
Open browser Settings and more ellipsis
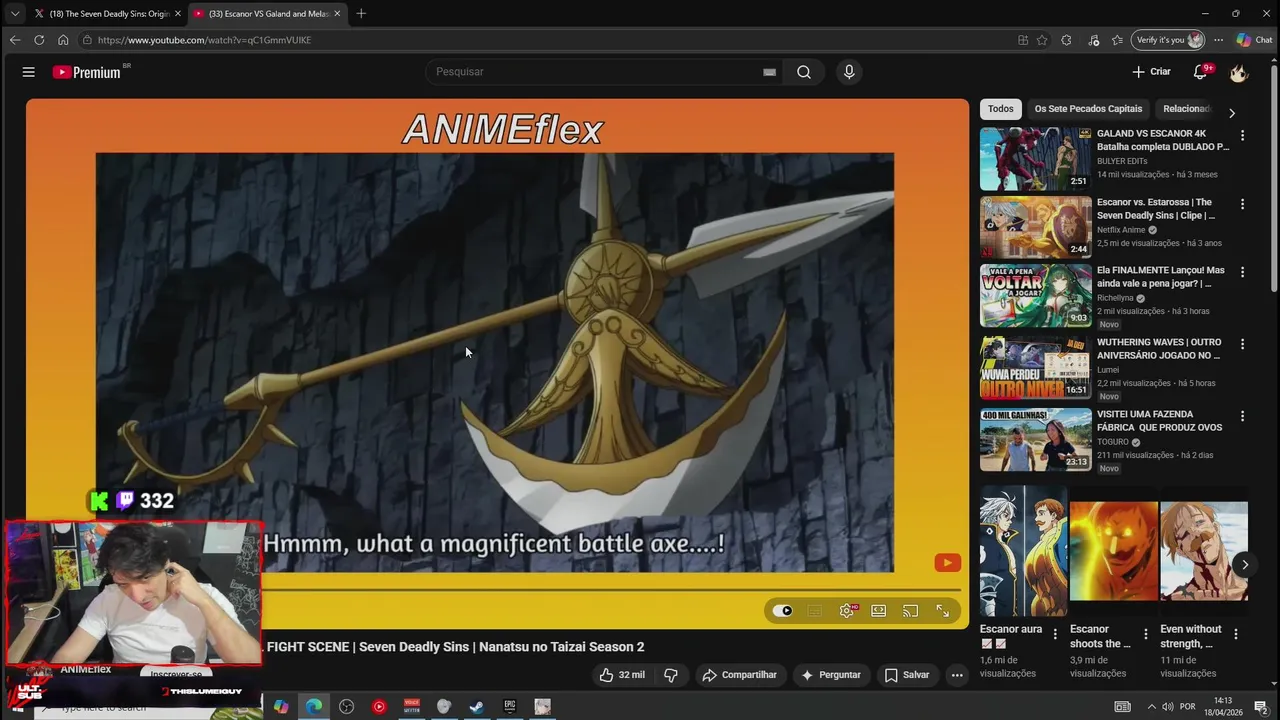(x=1218, y=40)
